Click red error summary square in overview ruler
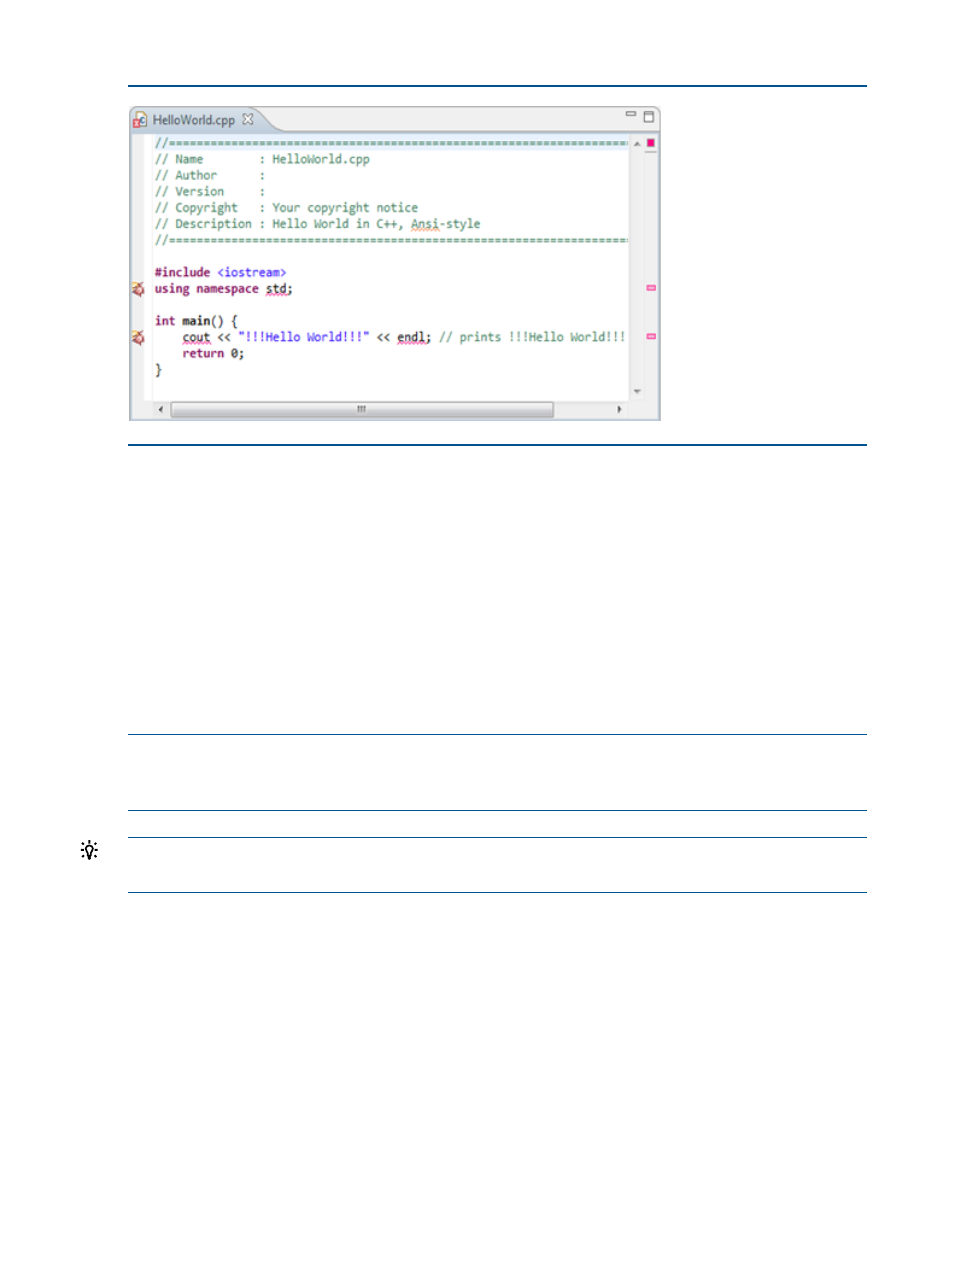 651,143
